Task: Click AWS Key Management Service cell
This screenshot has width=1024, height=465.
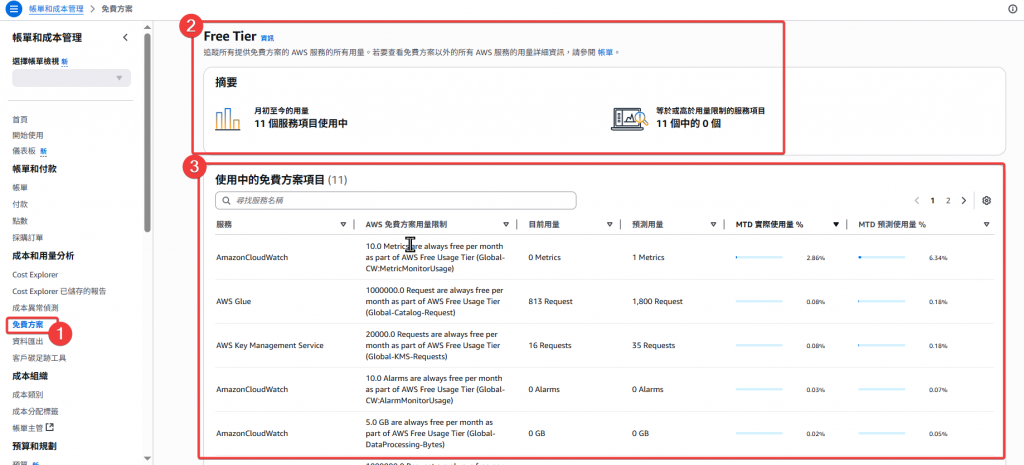Action: pos(270,345)
